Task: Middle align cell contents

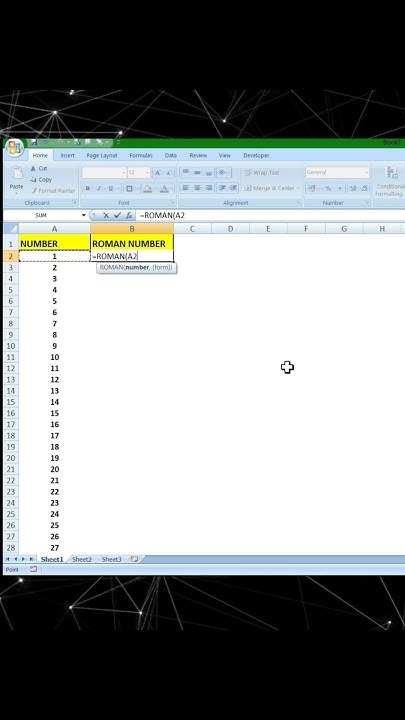Action: tap(197, 173)
